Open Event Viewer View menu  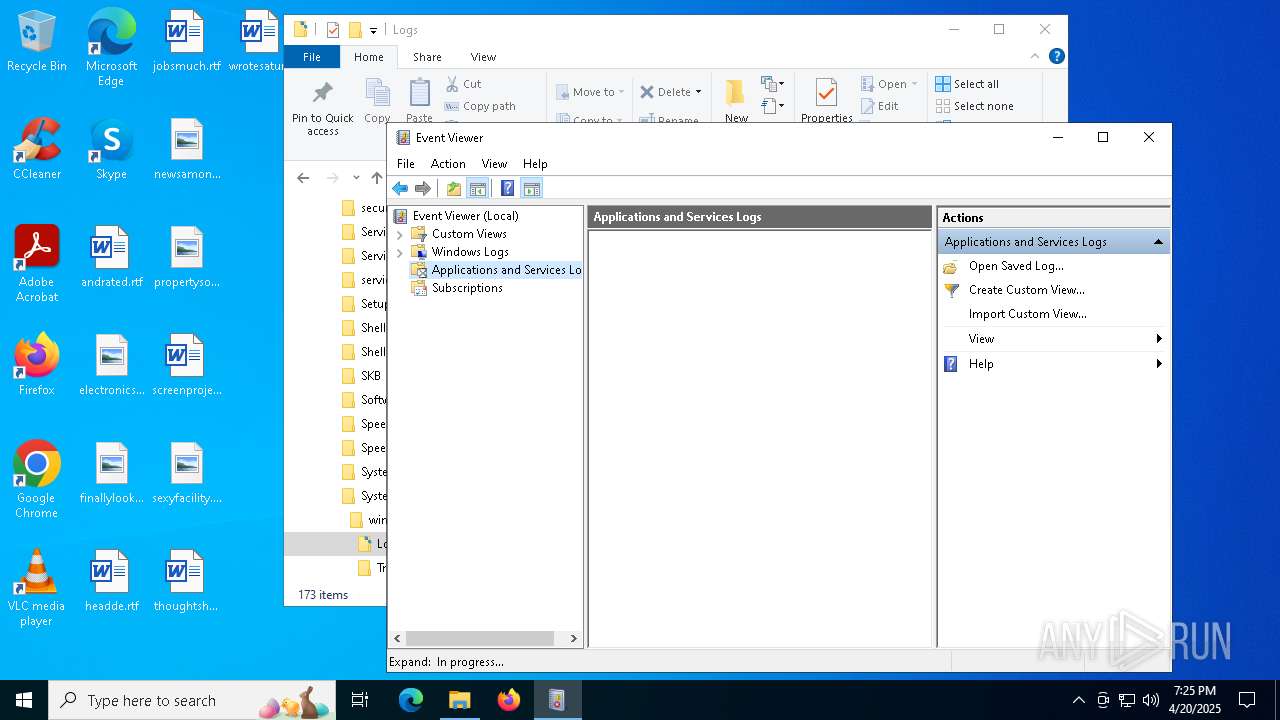tap(494, 163)
